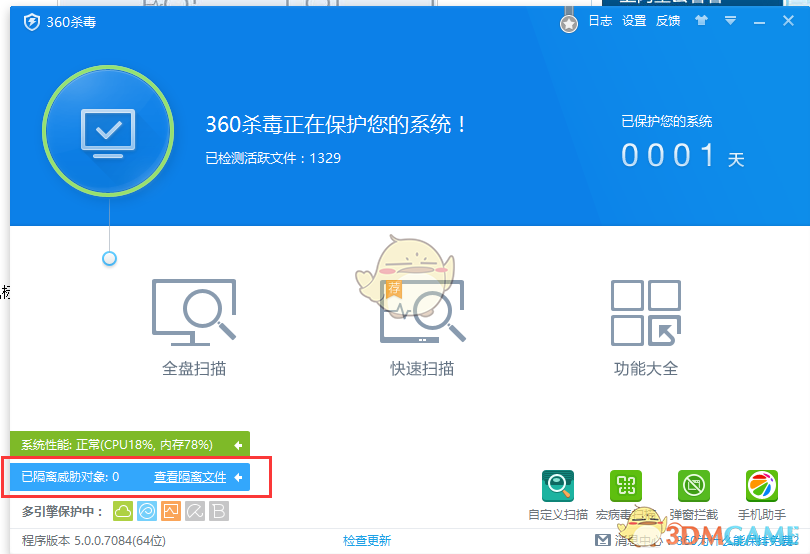Open the 自定义扫描 custom scan tool
The width and height of the screenshot is (810, 554).
pos(558,495)
